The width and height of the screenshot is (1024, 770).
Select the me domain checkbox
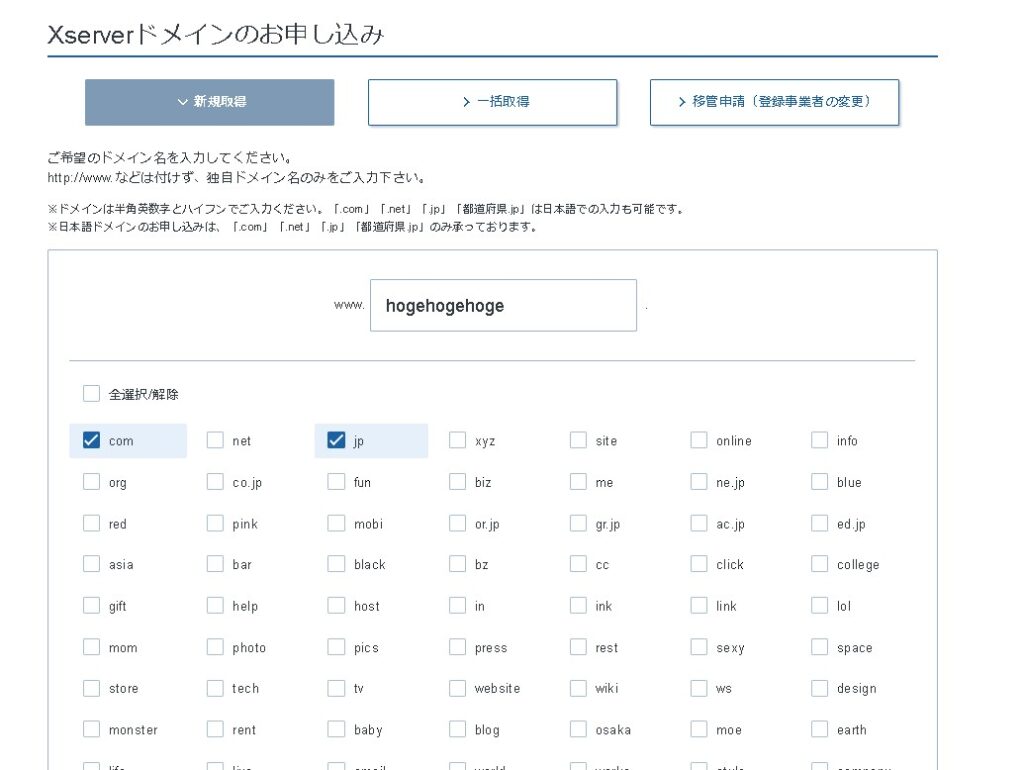[578, 481]
